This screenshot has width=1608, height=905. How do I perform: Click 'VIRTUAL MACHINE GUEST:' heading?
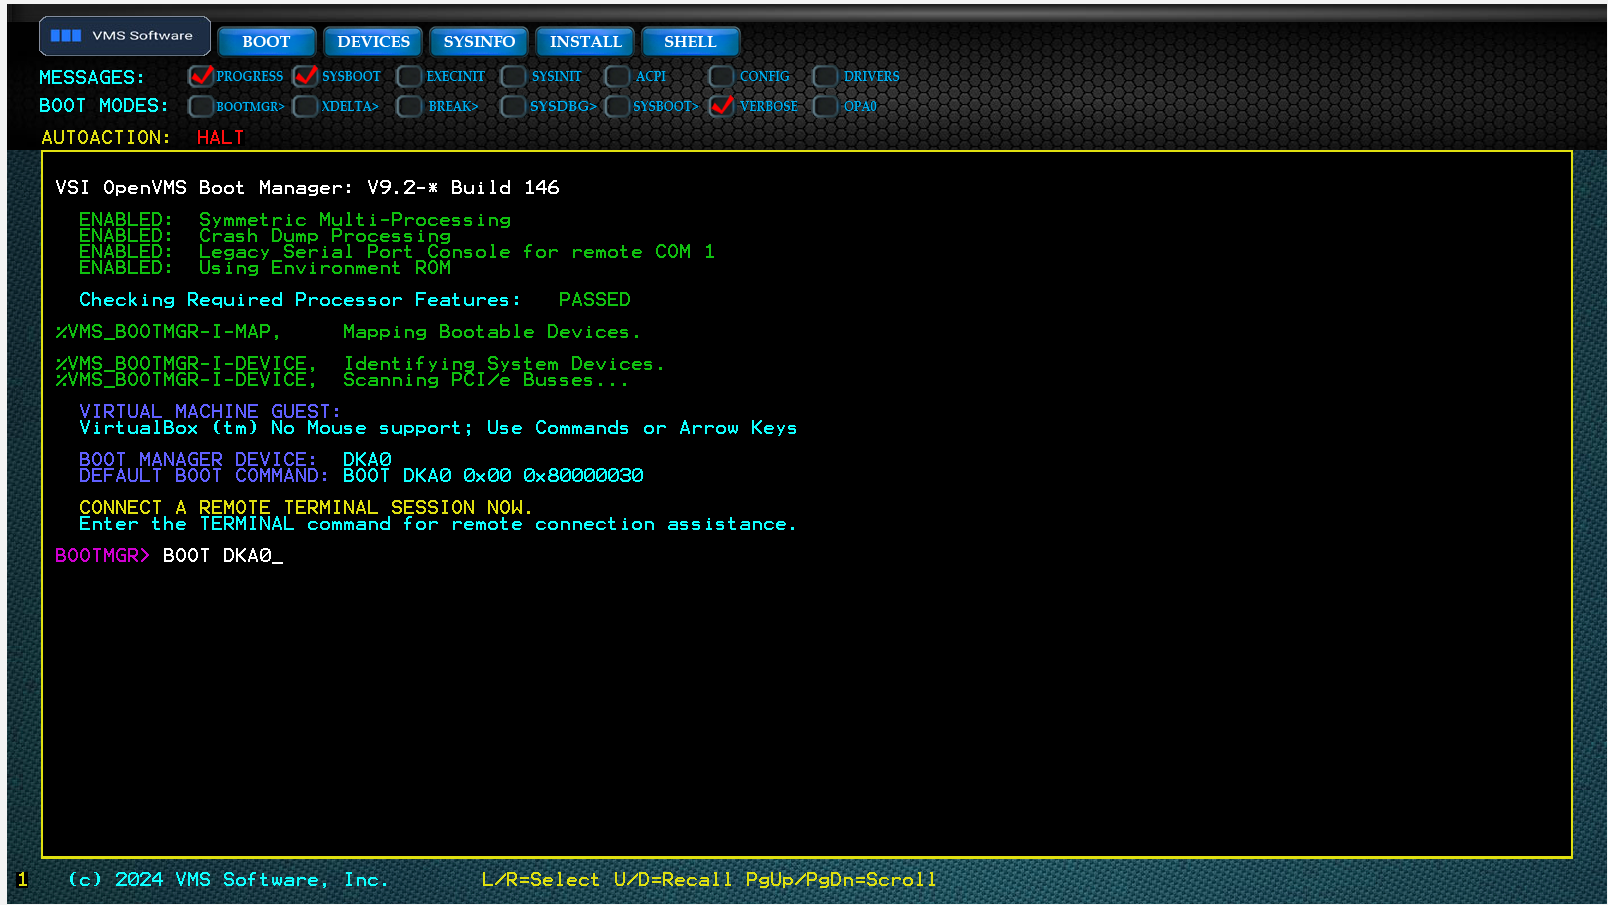click(210, 411)
